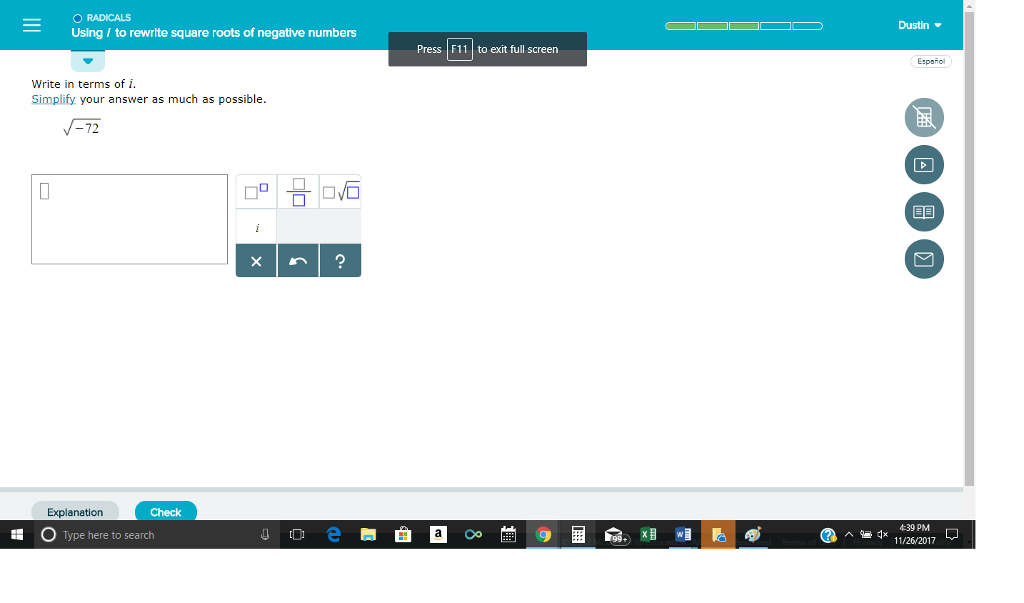Insert a square root template
The image size is (1024, 603).
[339, 190]
